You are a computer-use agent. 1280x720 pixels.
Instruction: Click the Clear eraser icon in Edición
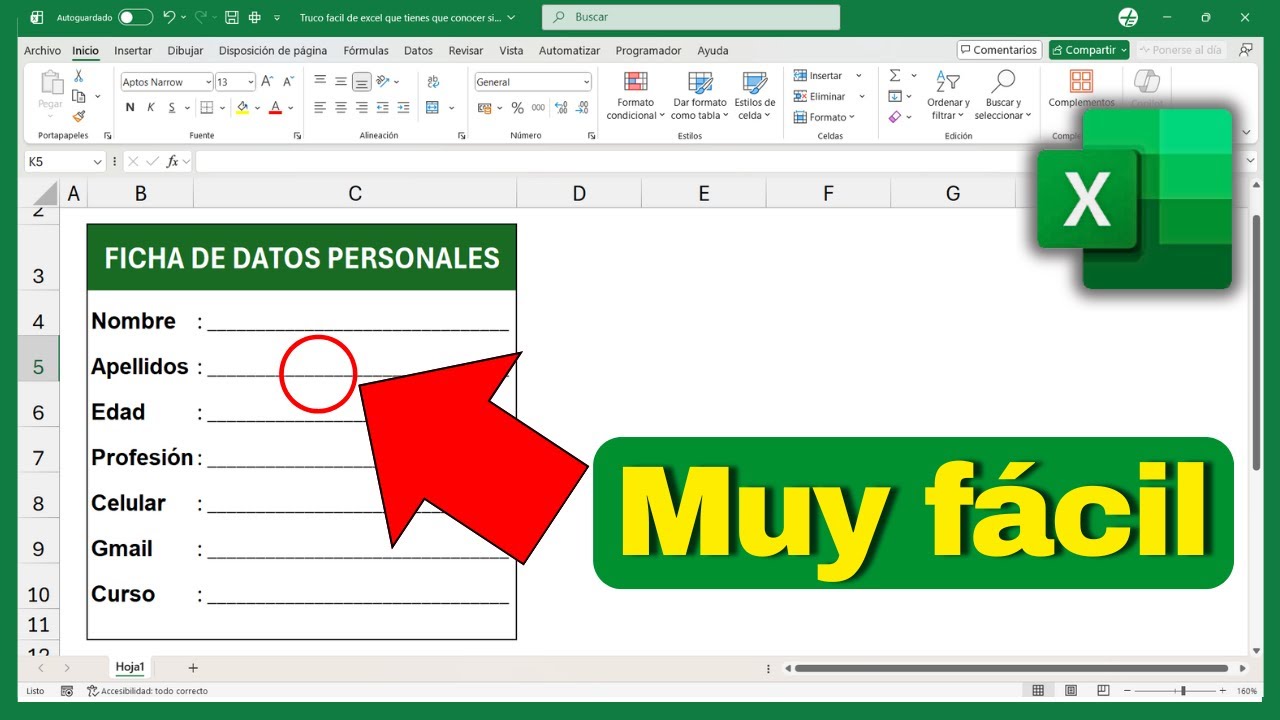coord(895,117)
